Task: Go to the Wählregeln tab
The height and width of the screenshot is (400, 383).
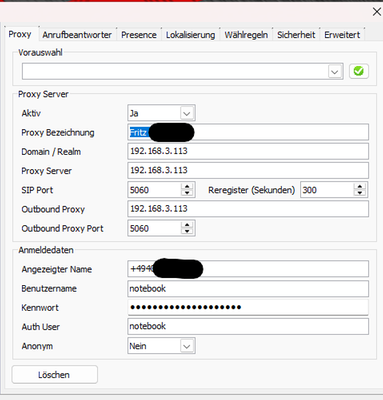Action: click(246, 35)
